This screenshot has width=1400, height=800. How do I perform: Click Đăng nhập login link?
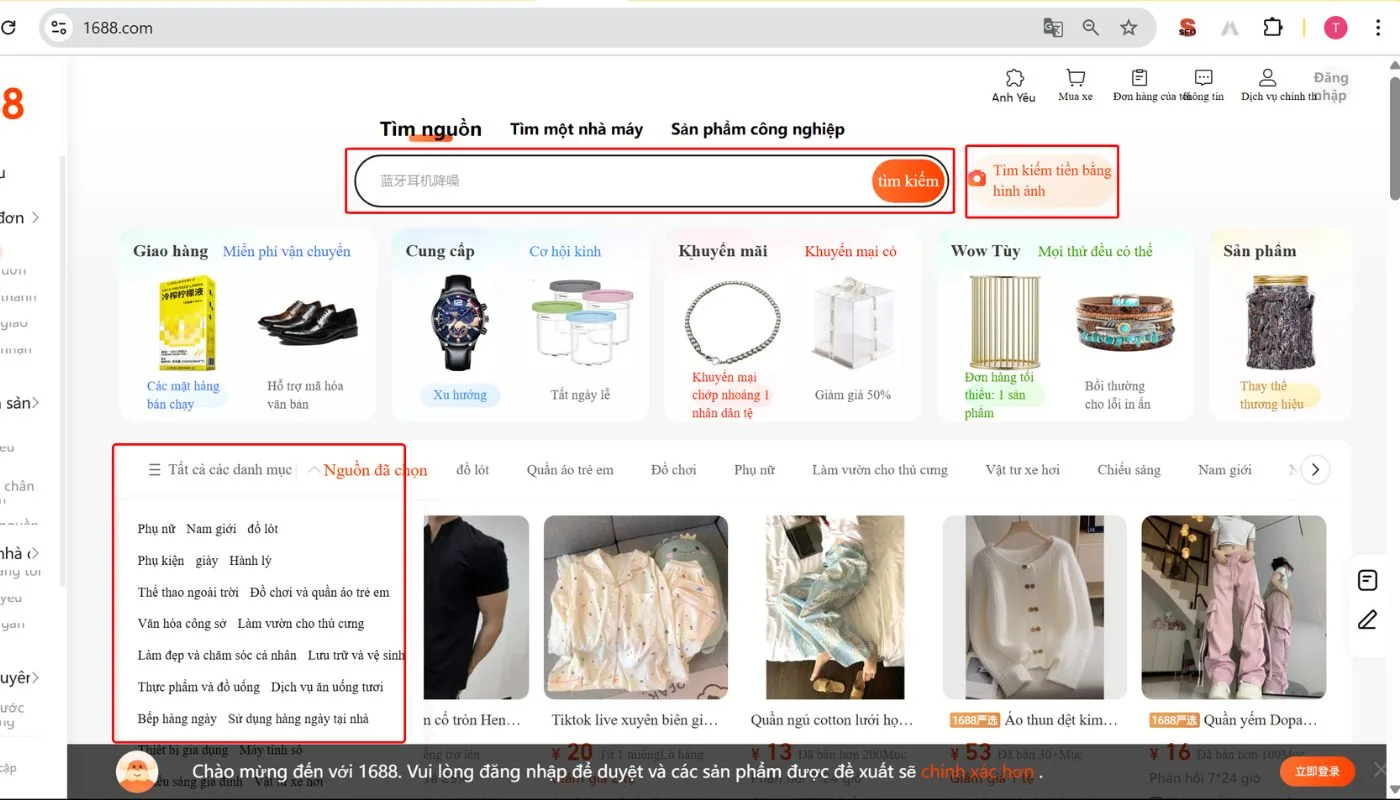[1330, 87]
